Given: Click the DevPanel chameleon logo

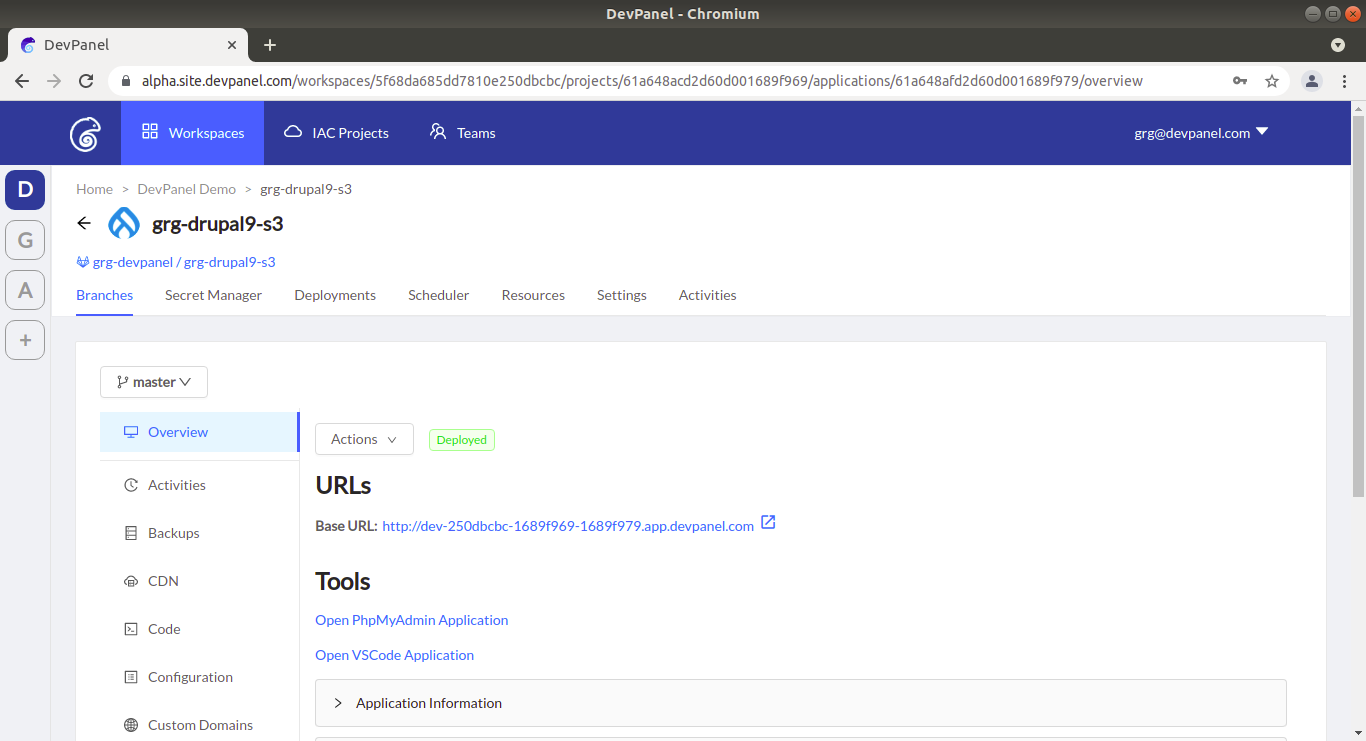Looking at the screenshot, I should 86,133.
